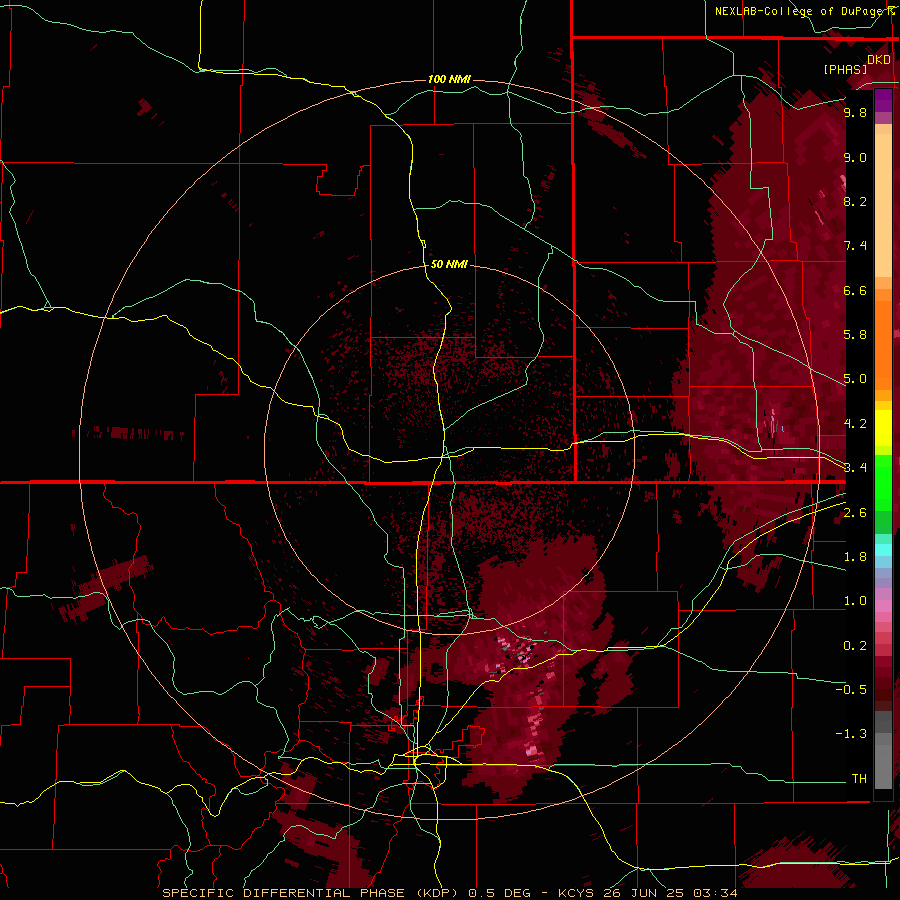Click the 5.0 value on the color scale
900x900 pixels.
click(855, 379)
